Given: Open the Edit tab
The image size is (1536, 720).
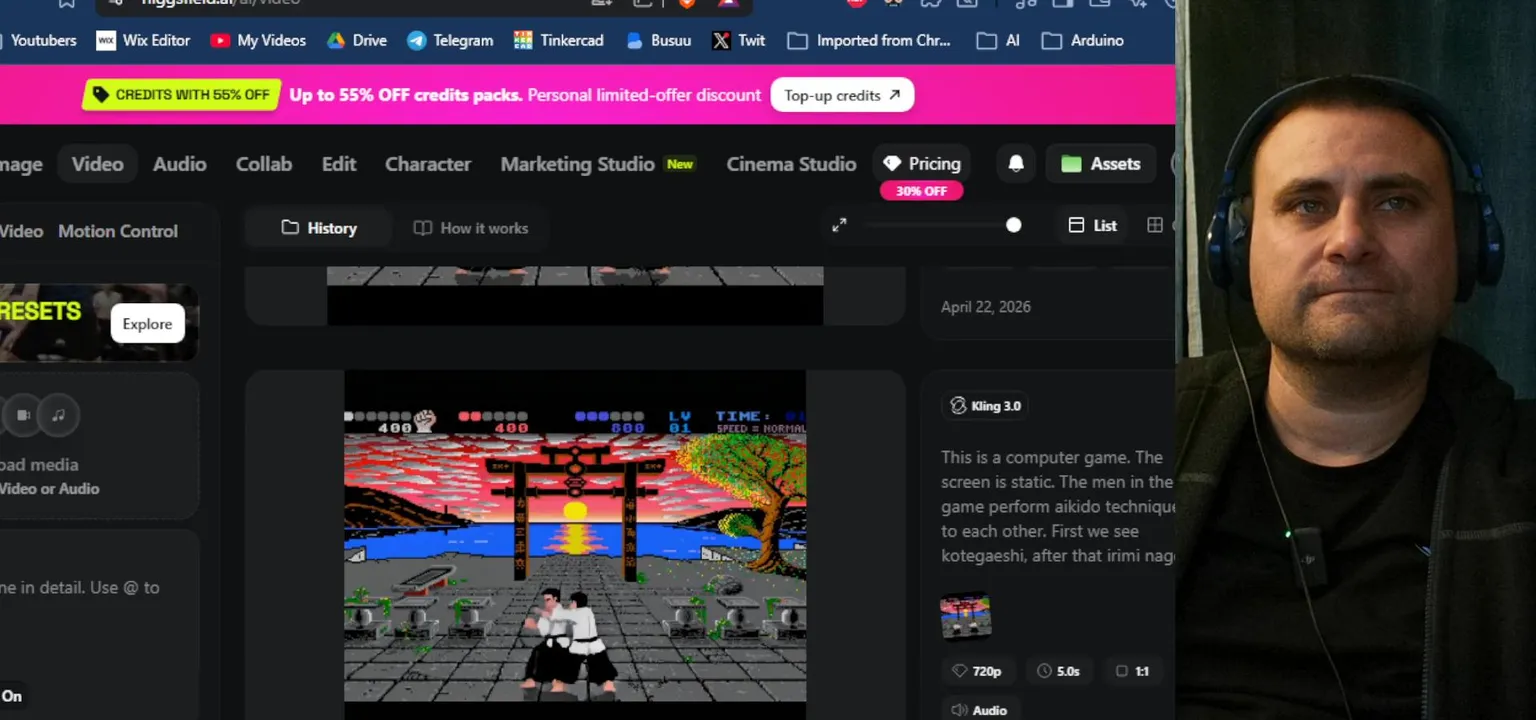Looking at the screenshot, I should pos(339,164).
